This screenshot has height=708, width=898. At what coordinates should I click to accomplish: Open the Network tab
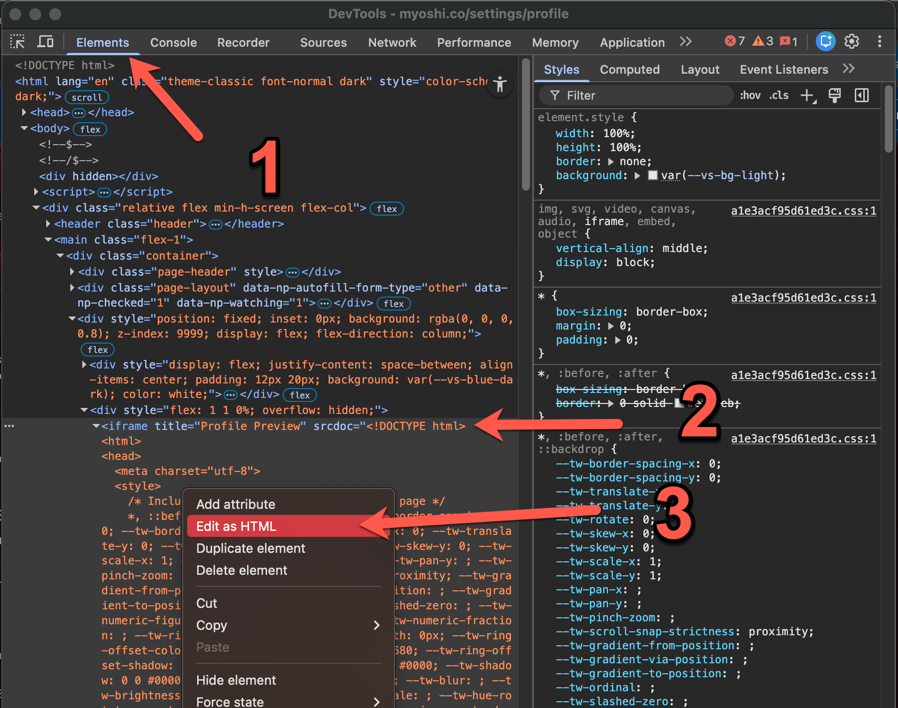pos(392,42)
